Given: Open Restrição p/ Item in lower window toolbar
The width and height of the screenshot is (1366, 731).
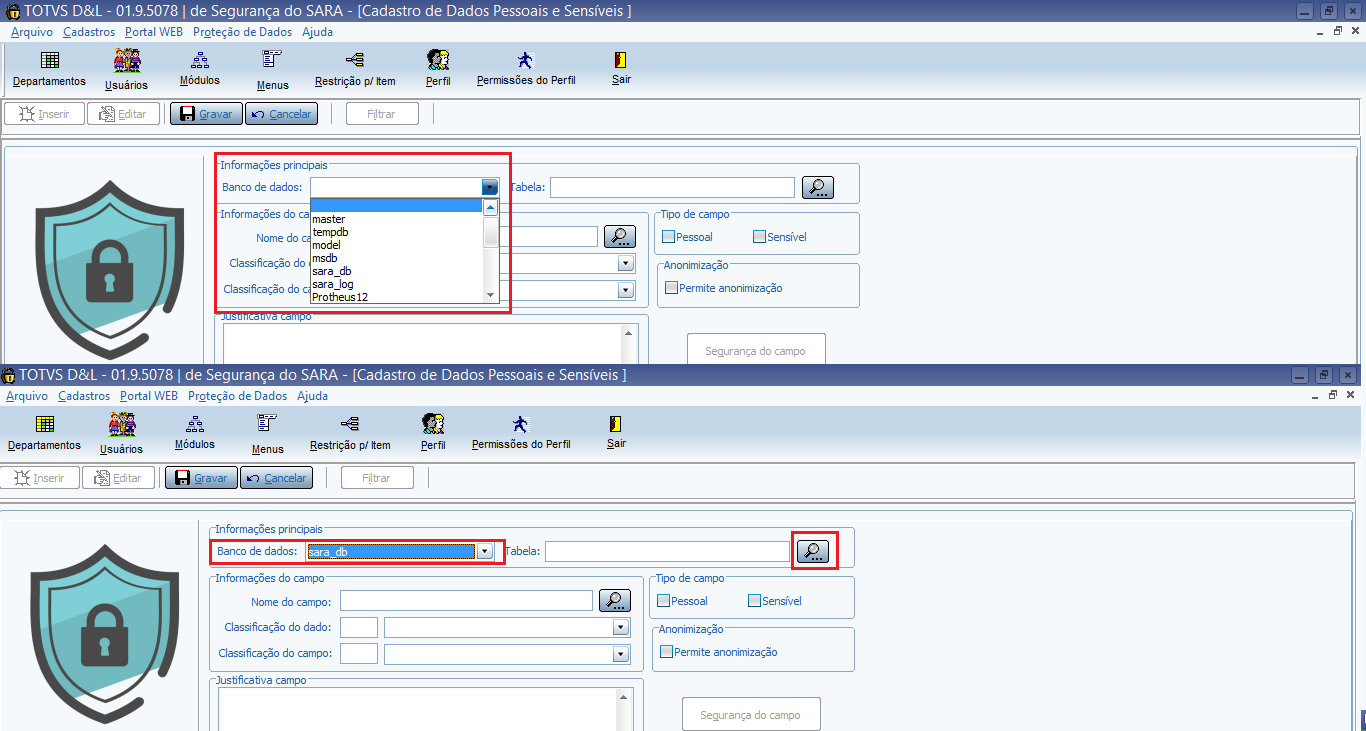Looking at the screenshot, I should coord(350,433).
